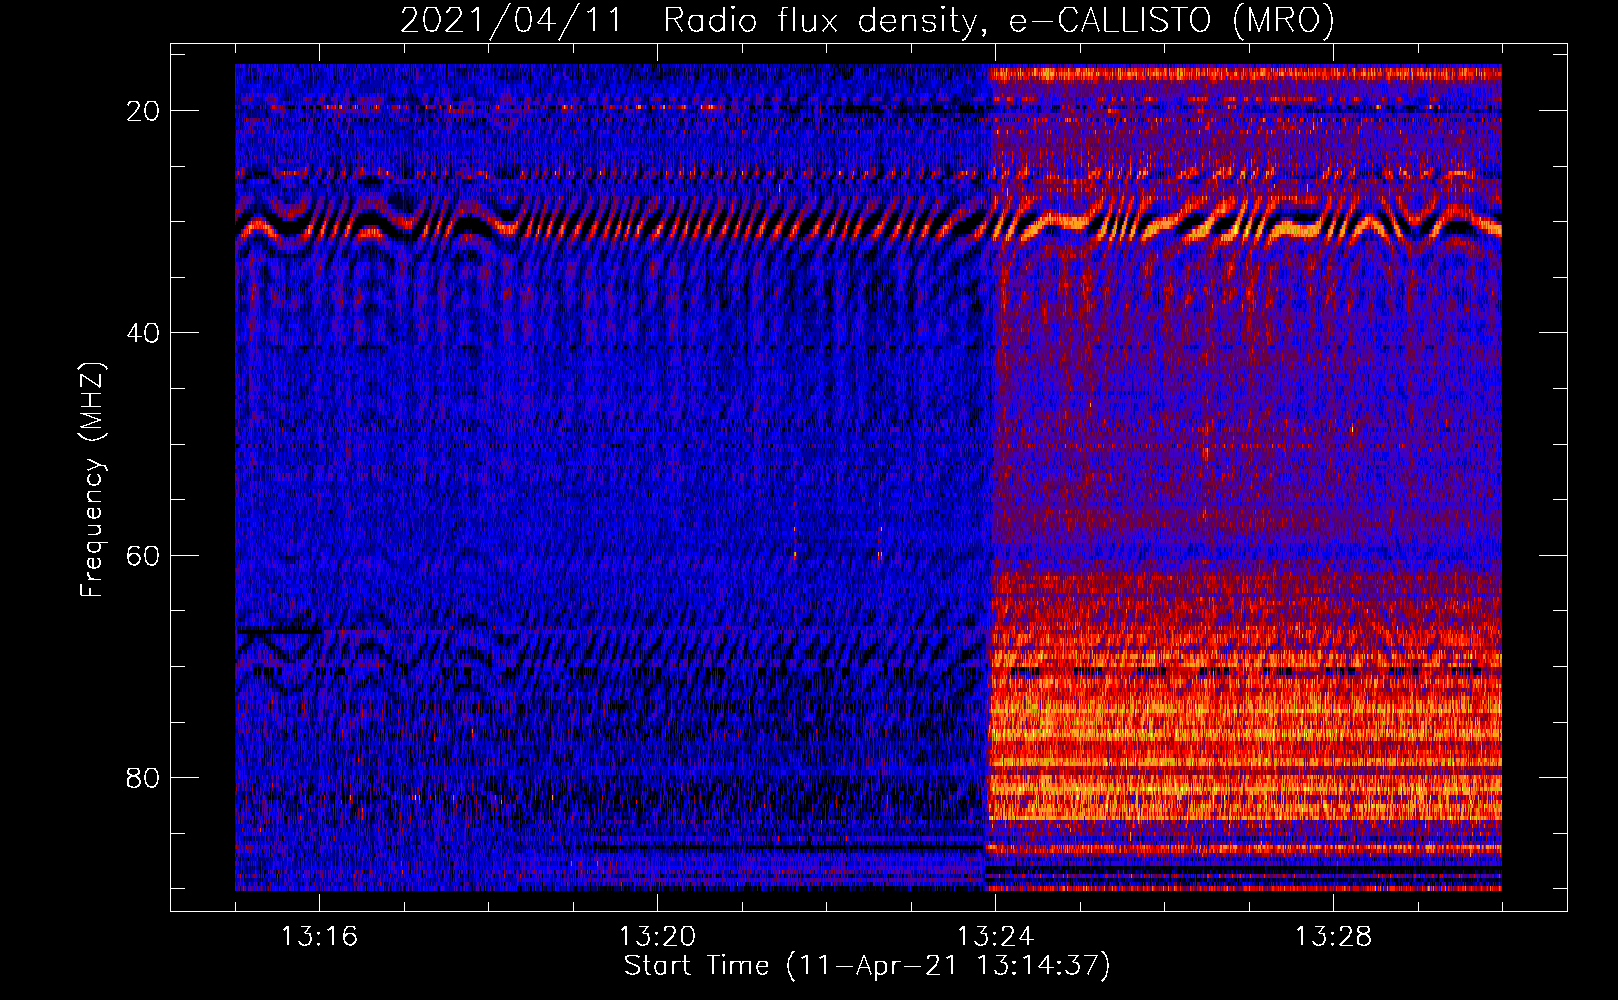Click the 'Frequency (MHZ)' axis title
Screen dimensions: 1618x1000
[x=92, y=479]
